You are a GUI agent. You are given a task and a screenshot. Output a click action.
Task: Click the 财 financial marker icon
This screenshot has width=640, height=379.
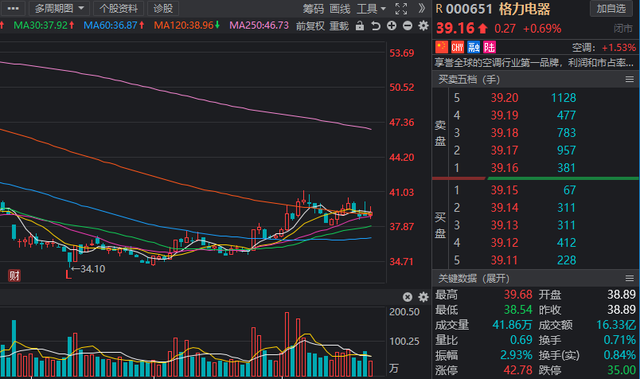(14, 276)
